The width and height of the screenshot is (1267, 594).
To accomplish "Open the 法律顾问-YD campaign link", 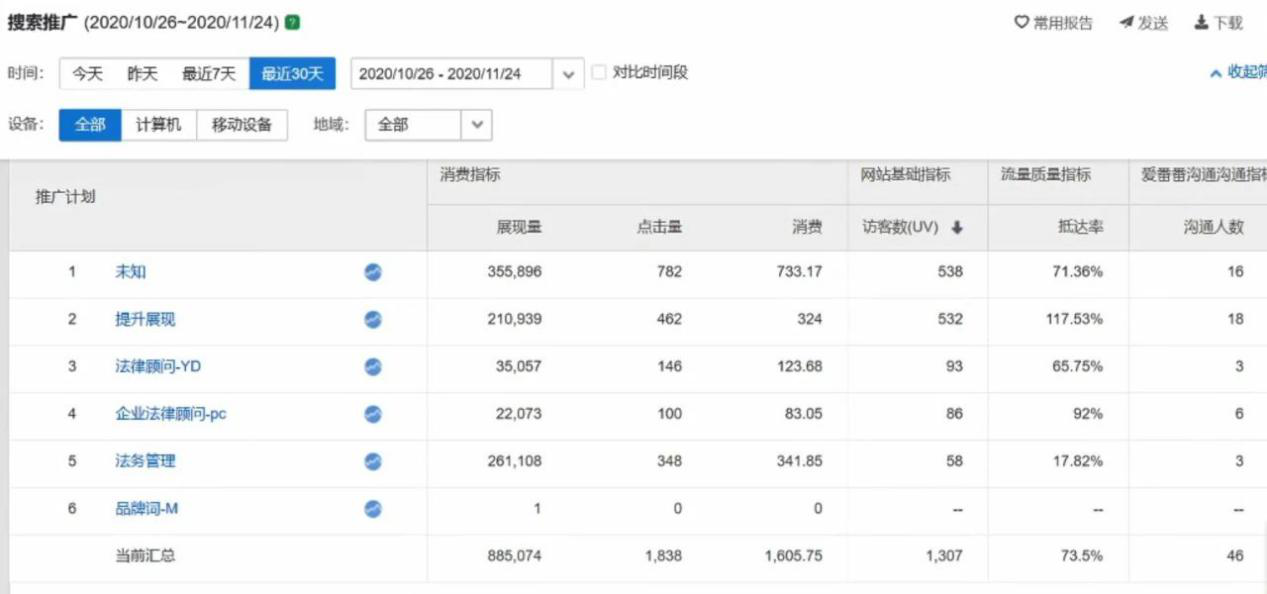I will coord(158,367).
